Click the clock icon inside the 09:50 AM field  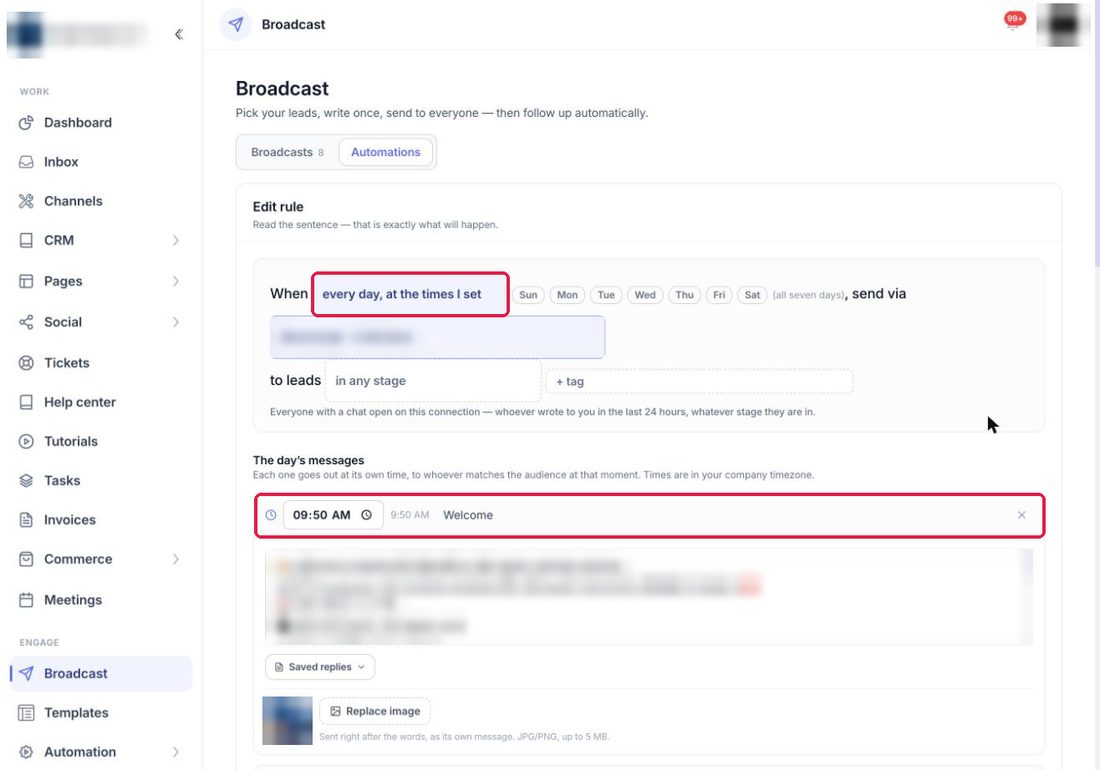[366, 515]
